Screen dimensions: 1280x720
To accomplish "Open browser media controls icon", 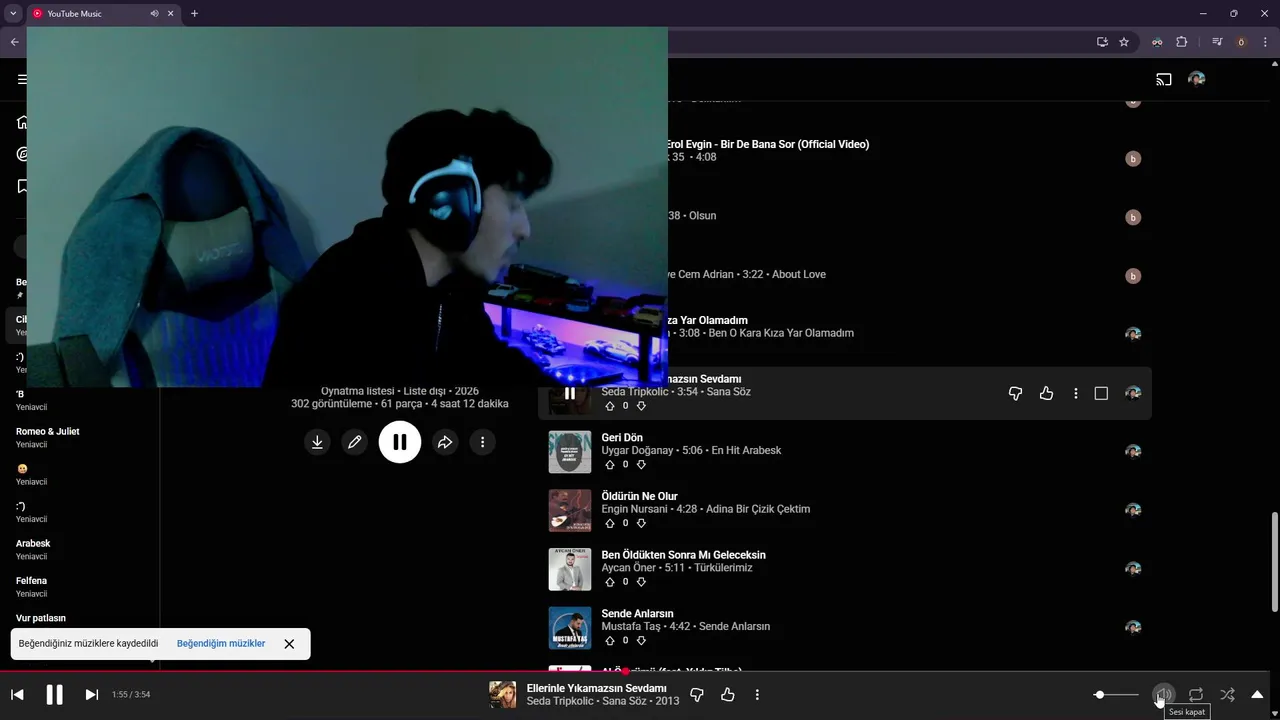I will pyautogui.click(x=1217, y=42).
